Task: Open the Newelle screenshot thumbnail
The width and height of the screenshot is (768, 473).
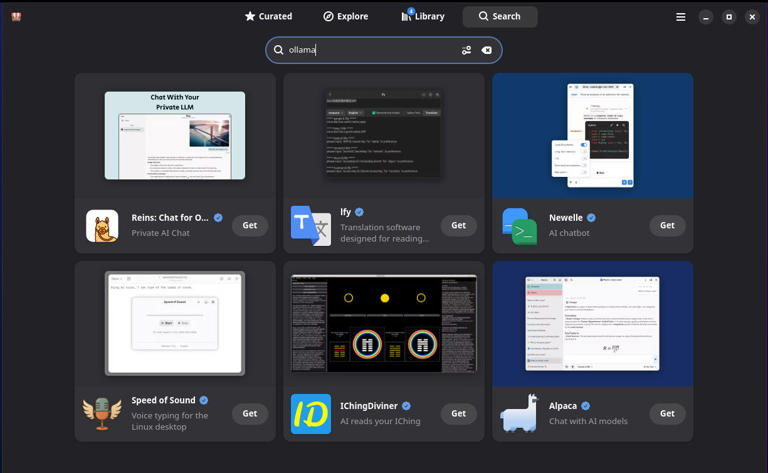Action: (593, 136)
